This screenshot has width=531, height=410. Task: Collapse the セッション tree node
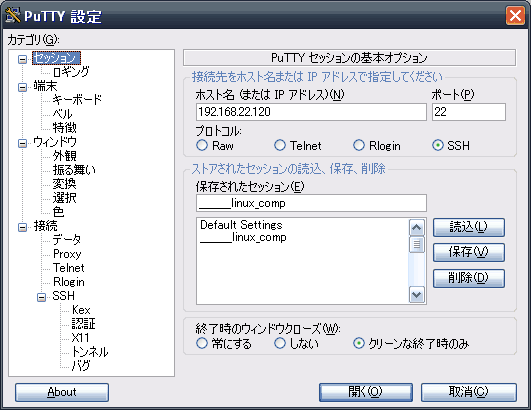(22, 60)
